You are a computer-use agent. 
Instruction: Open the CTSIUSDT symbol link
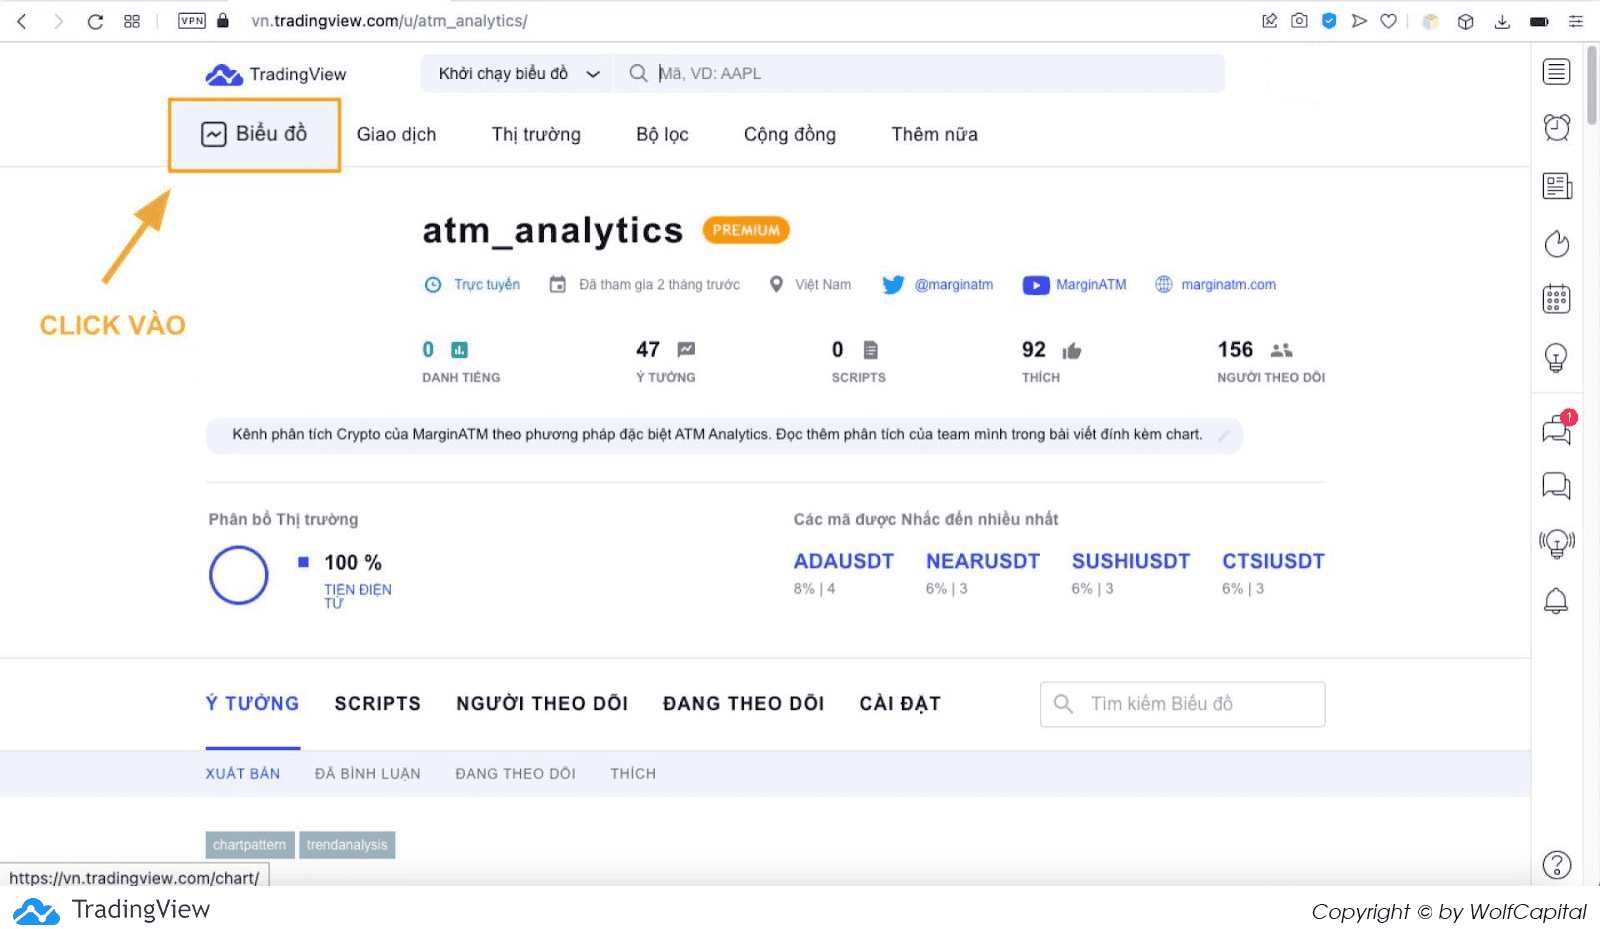[1273, 561]
